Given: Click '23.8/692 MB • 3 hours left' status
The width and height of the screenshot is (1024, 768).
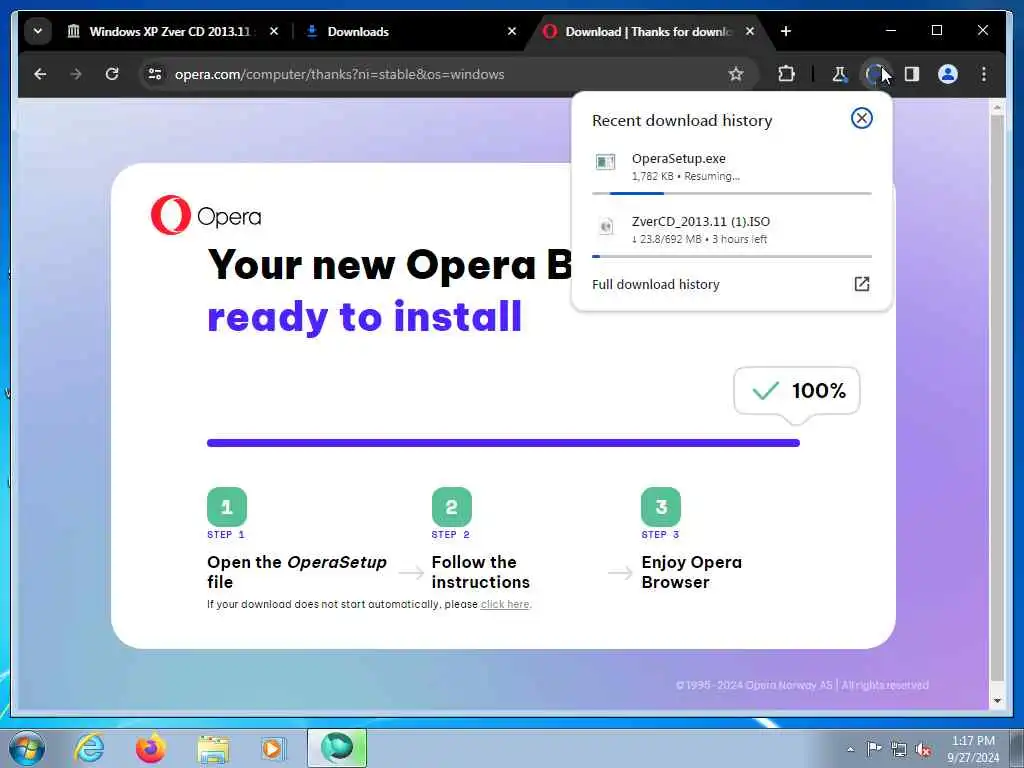Looking at the screenshot, I should [699, 239].
